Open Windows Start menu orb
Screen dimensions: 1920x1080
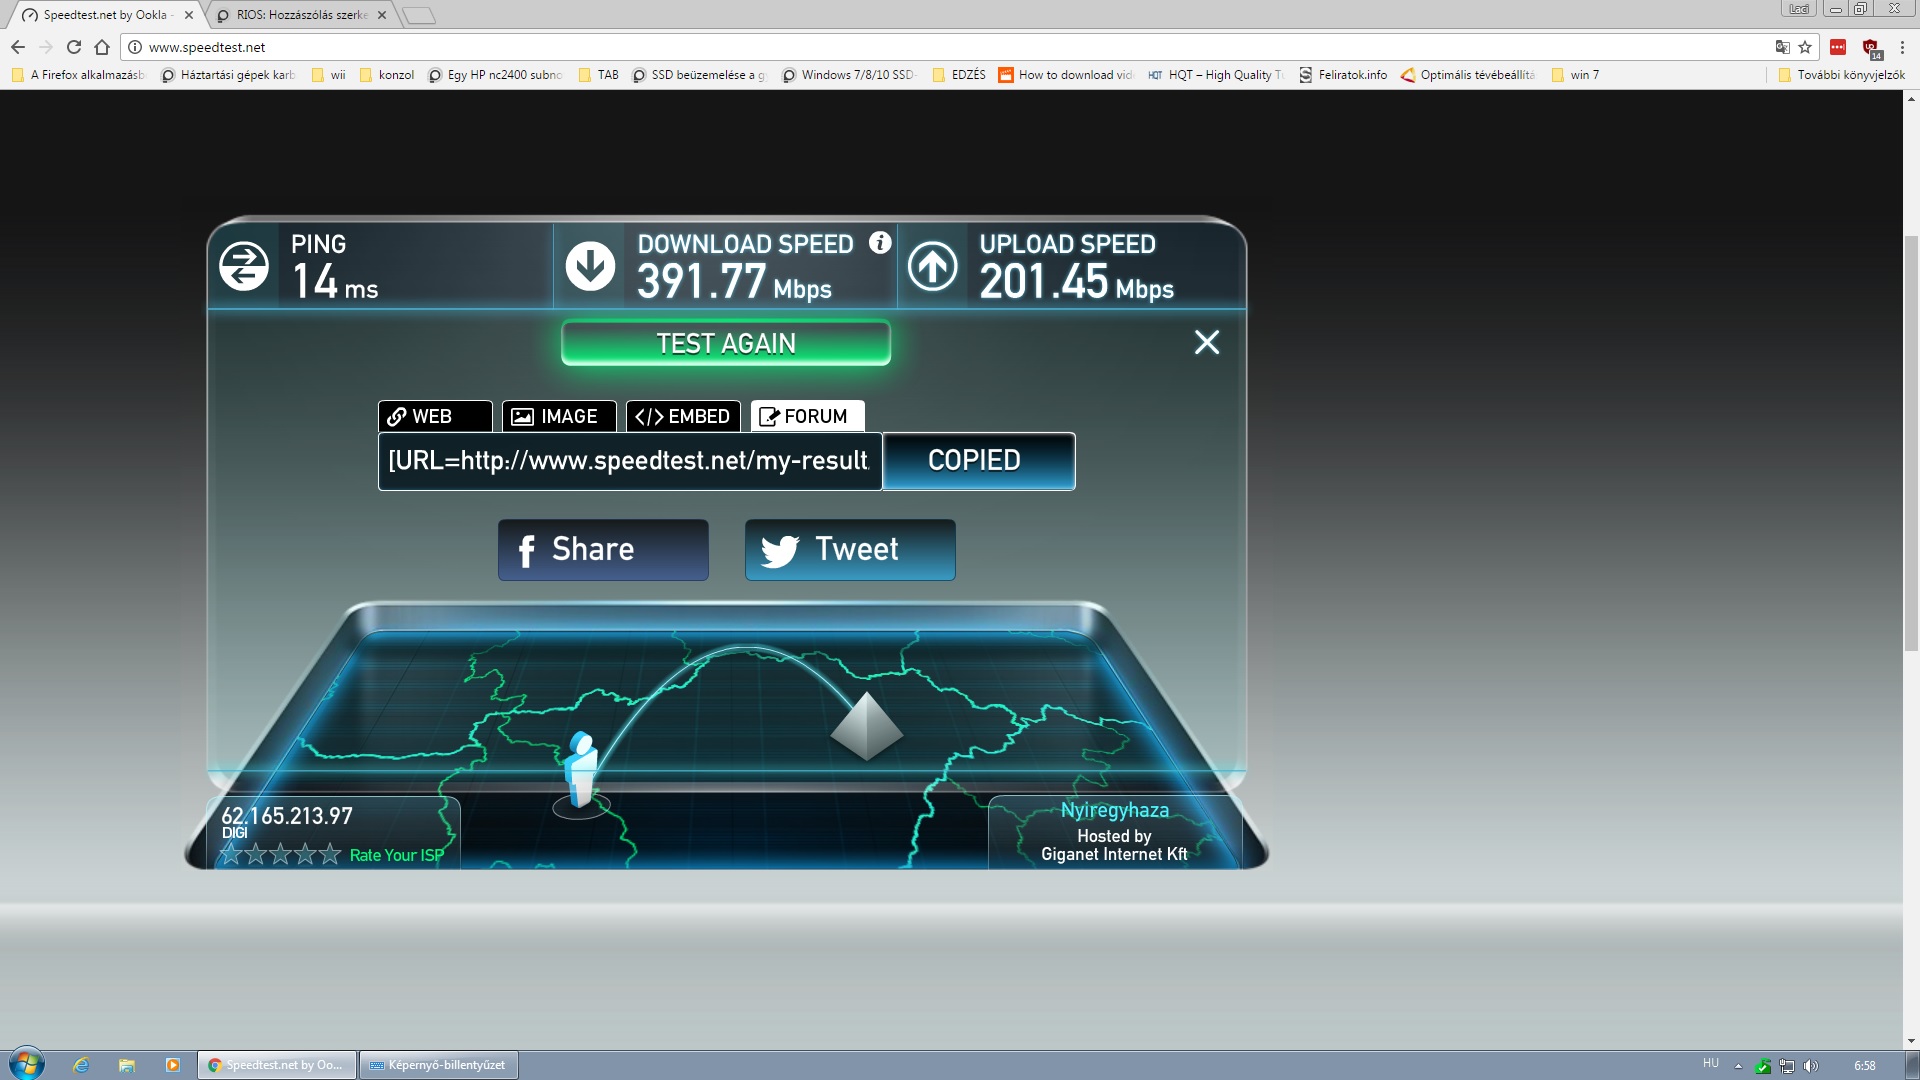click(x=27, y=1064)
